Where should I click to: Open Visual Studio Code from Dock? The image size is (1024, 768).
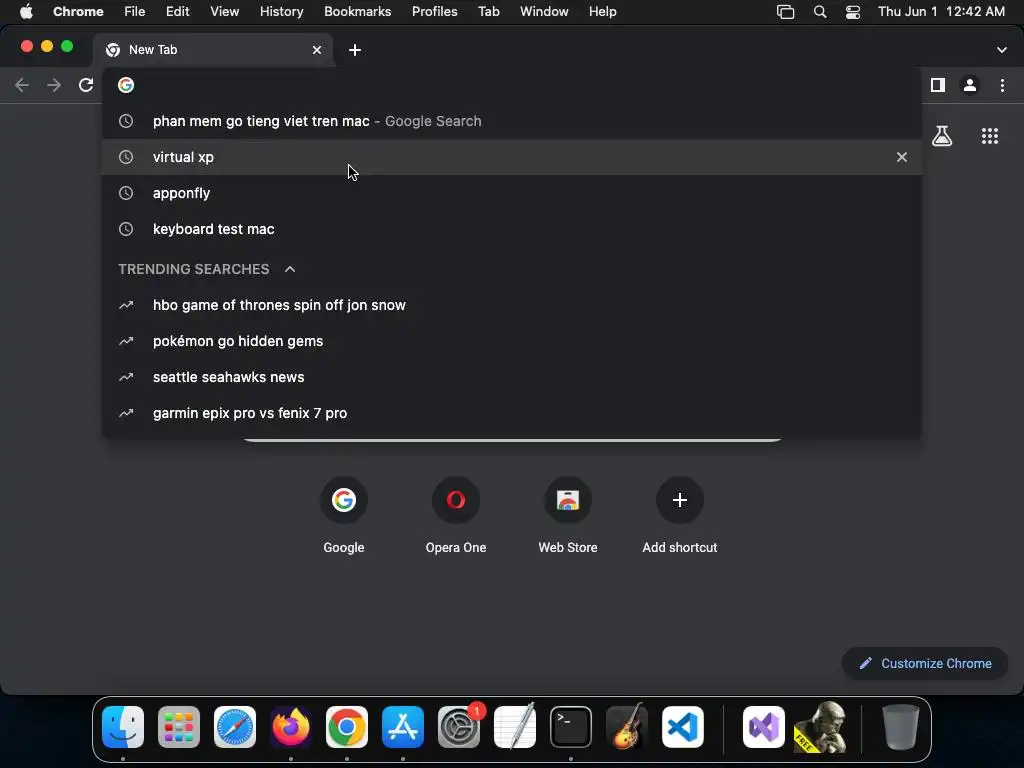683,727
